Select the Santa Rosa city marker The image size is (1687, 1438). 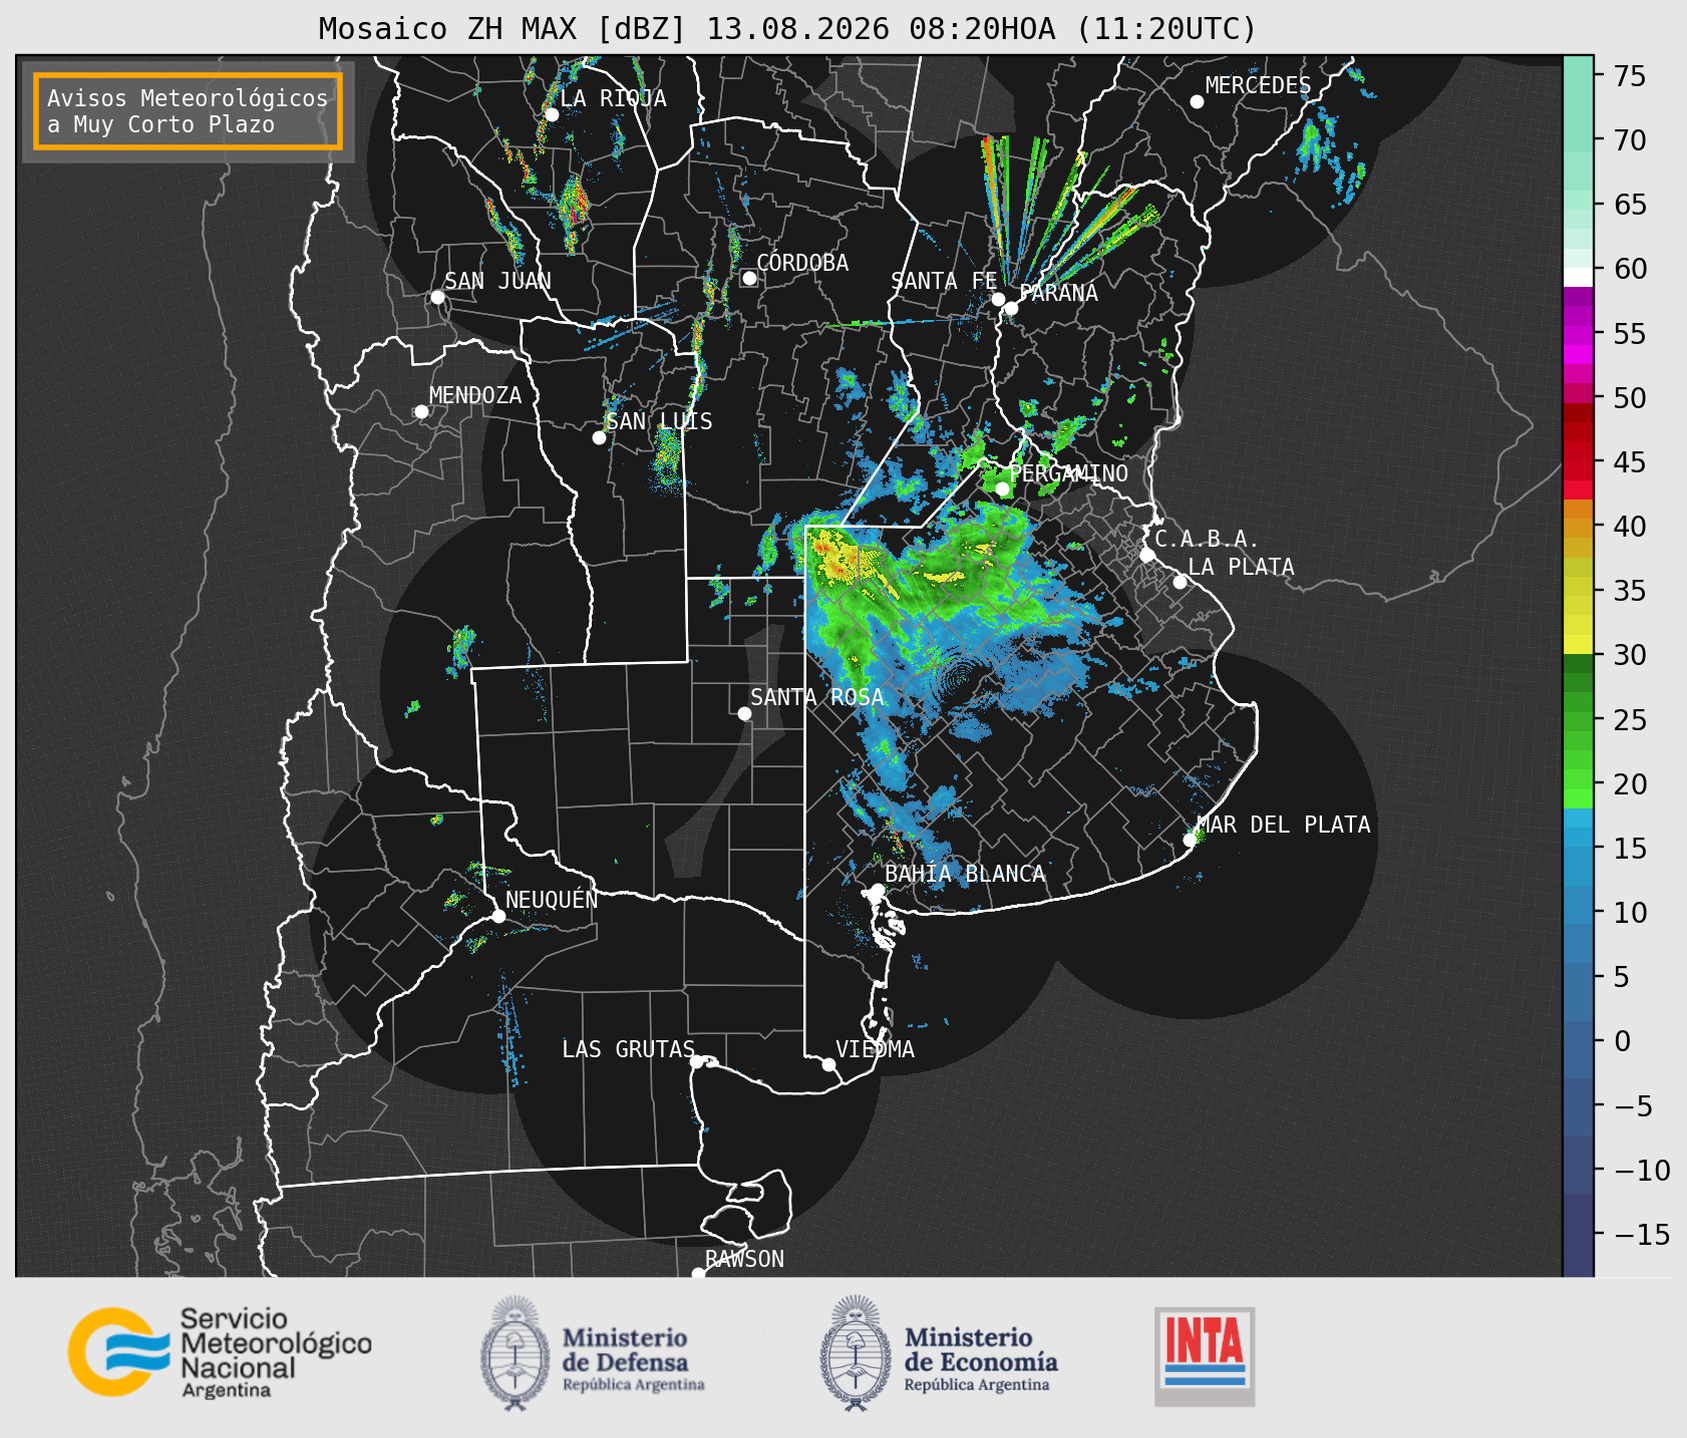[744, 713]
